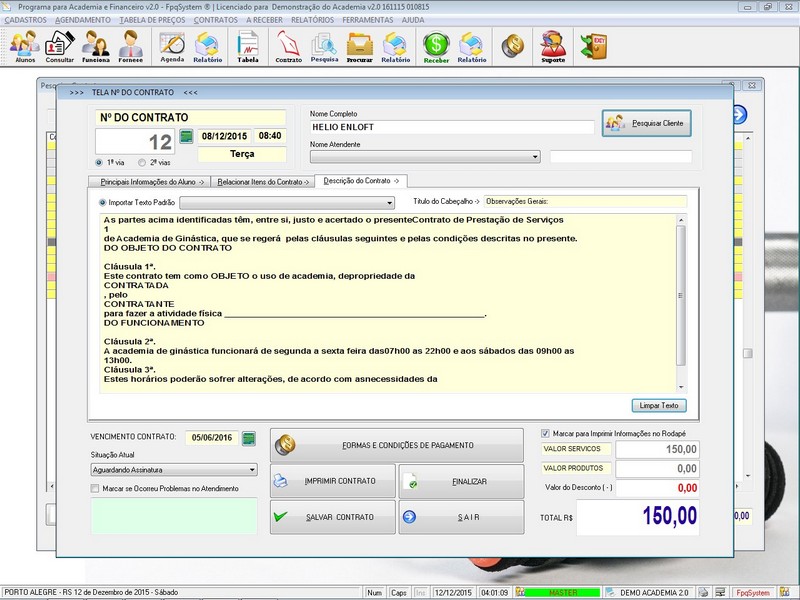Open CADASTROS menu
The image size is (800, 600).
(26, 20)
